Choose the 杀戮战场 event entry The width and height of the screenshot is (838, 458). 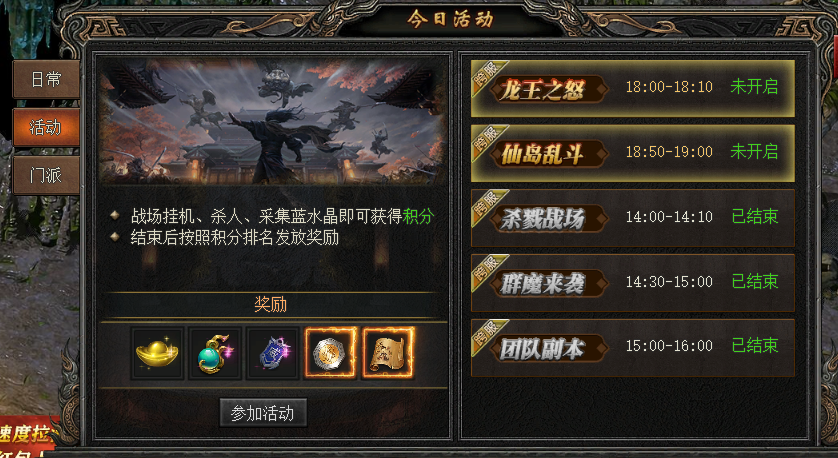click(633, 218)
